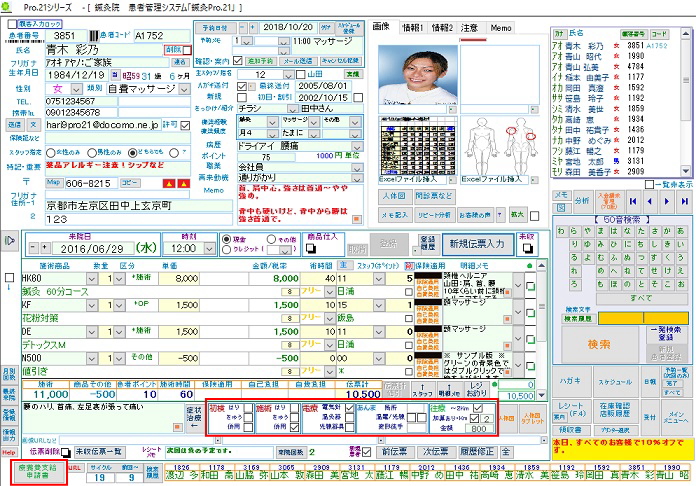
Task: Select the クレジット payment radio button
Action: click(x=226, y=250)
